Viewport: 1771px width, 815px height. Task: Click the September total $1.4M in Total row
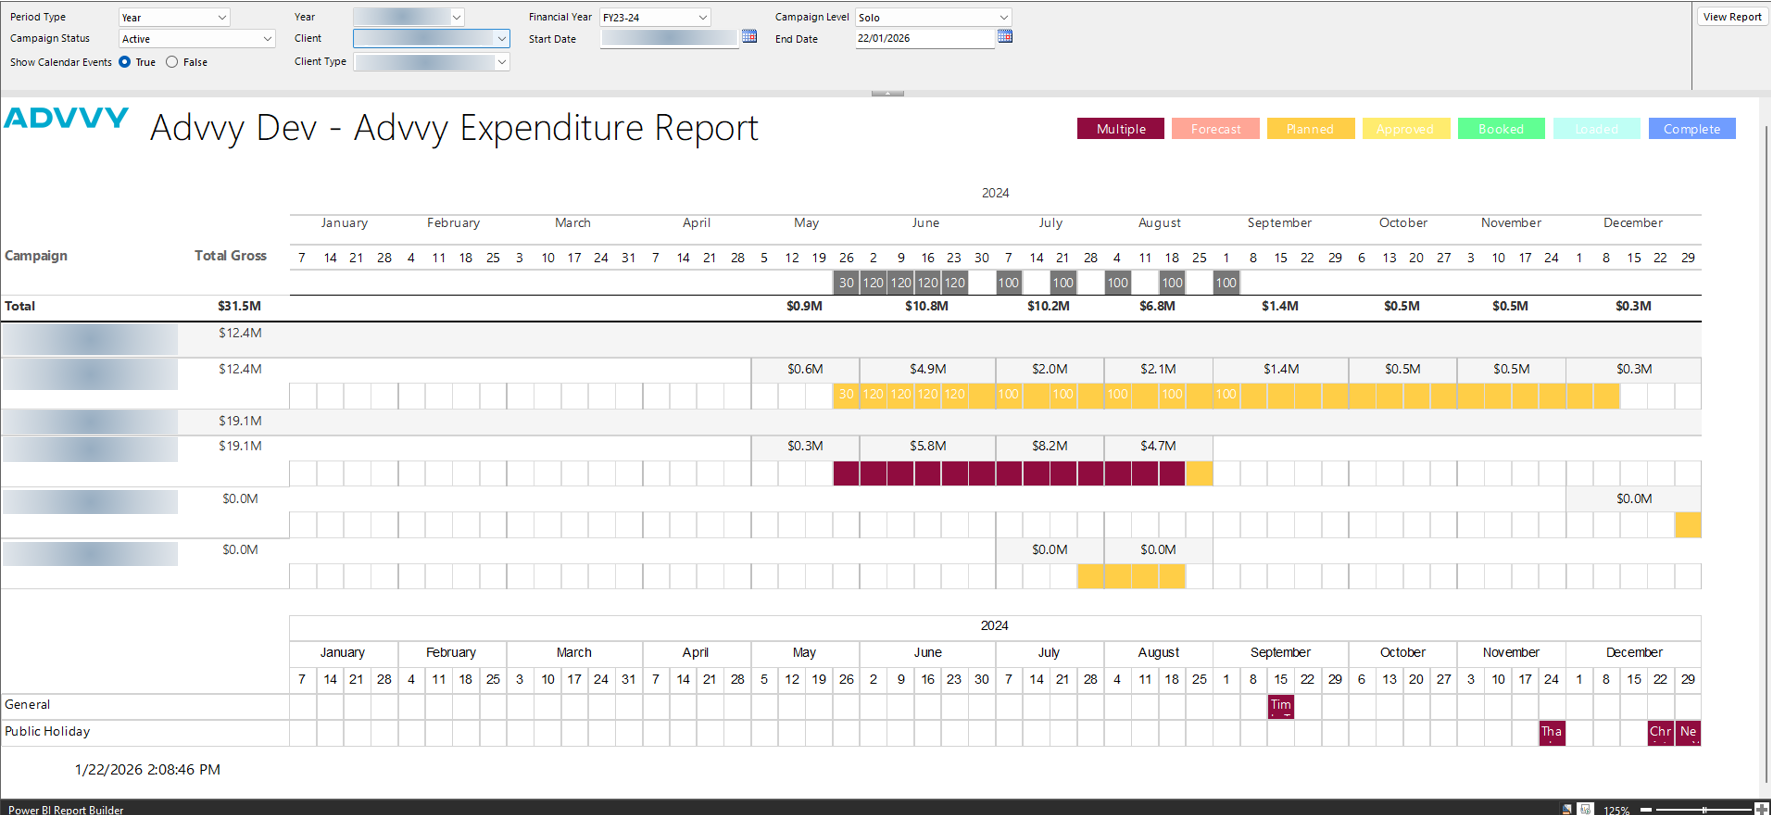click(1280, 306)
